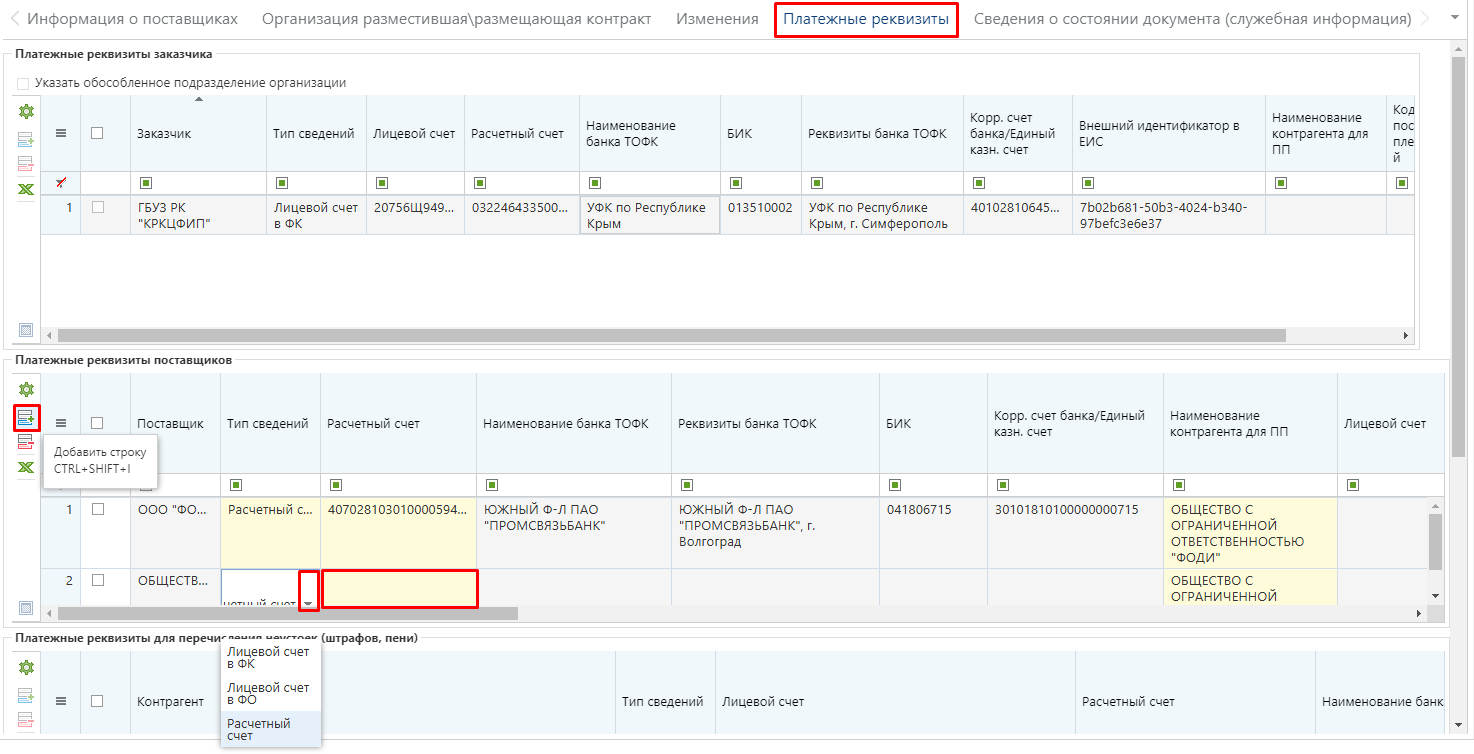Click Контрагент column header in penalties grid
The height and width of the screenshot is (754, 1474).
pyautogui.click(x=170, y=702)
